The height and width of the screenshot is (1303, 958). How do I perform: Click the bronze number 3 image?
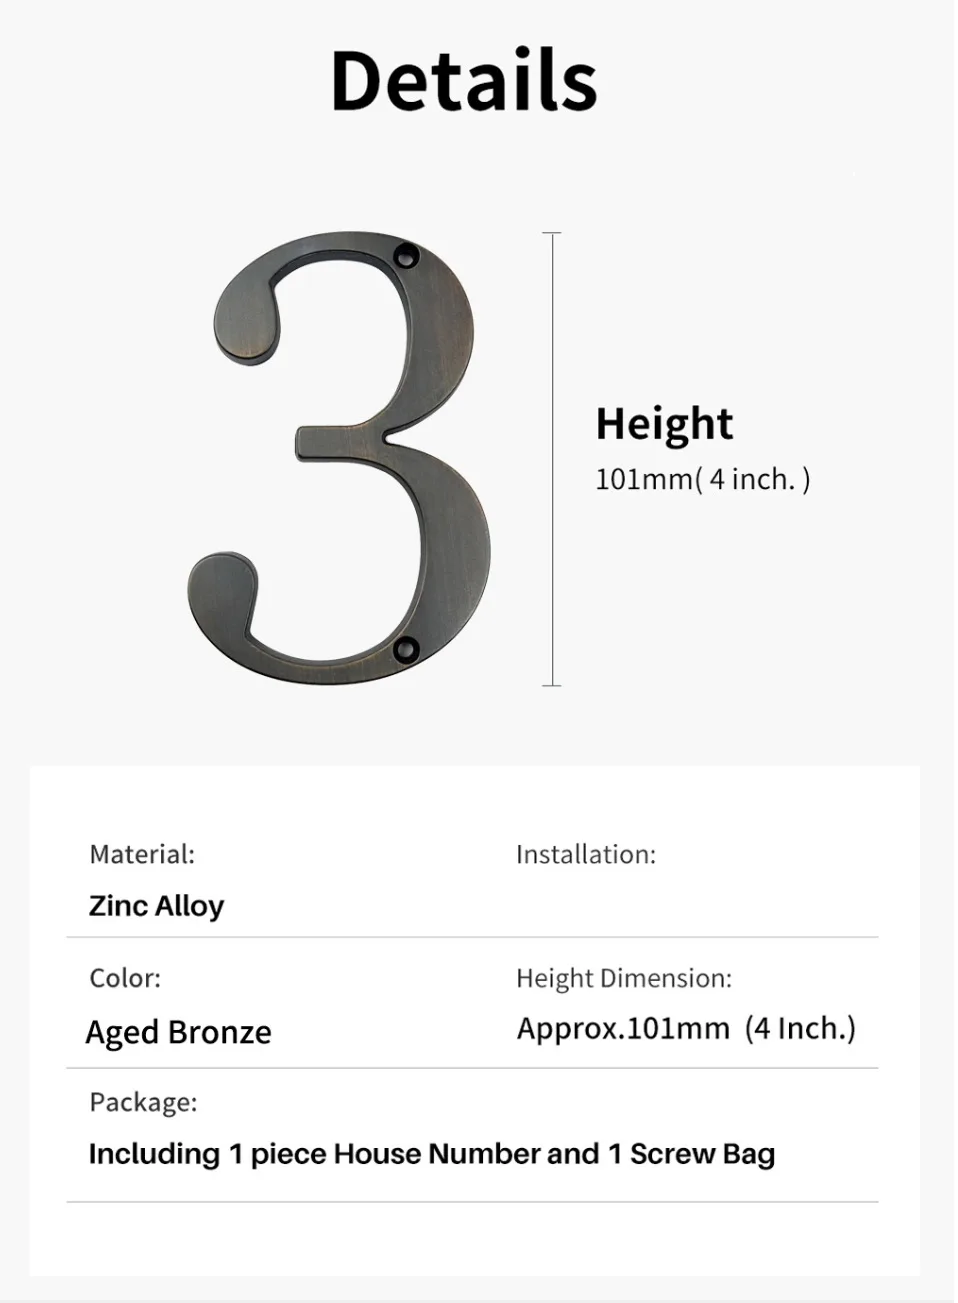(x=338, y=459)
